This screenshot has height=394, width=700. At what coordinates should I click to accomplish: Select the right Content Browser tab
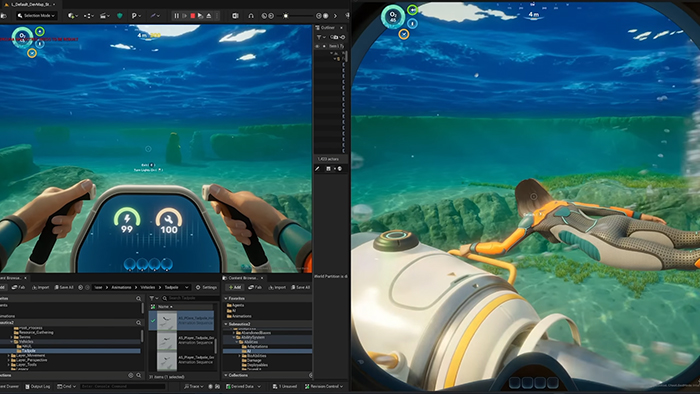[x=242, y=278]
